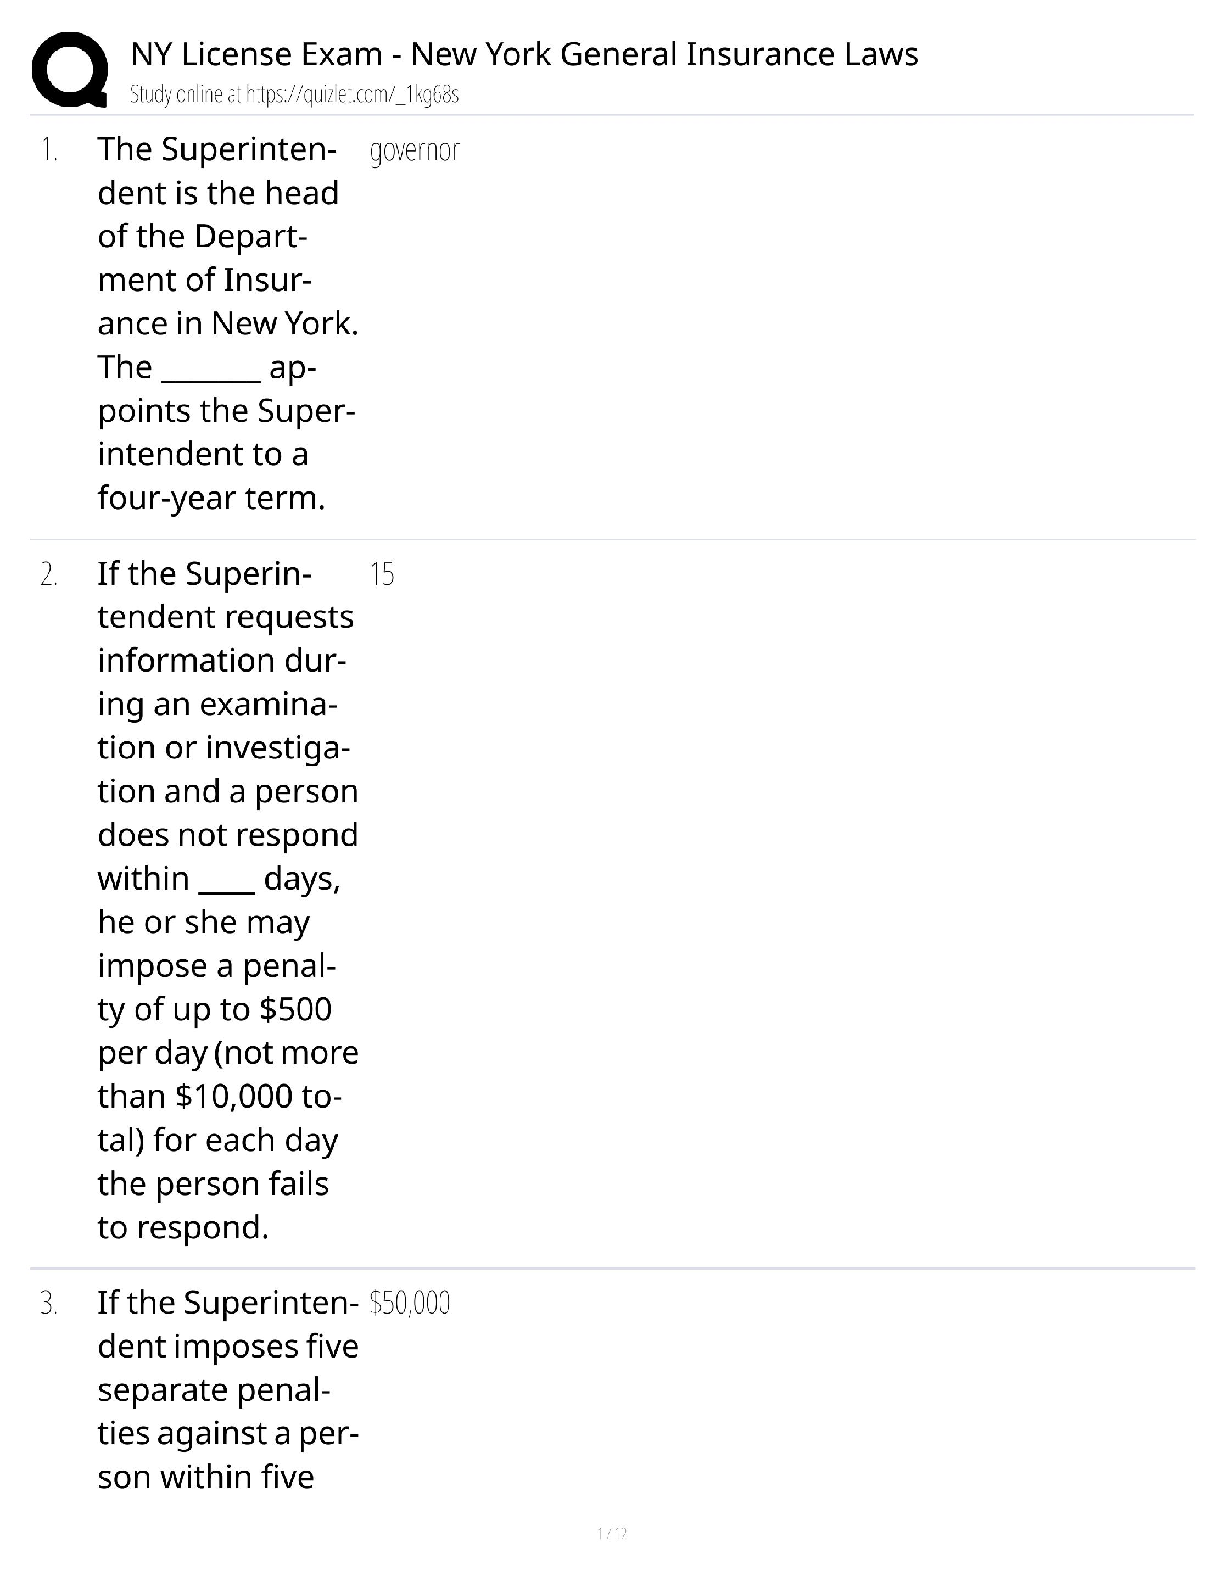Select the number 2 card marker

point(49,575)
